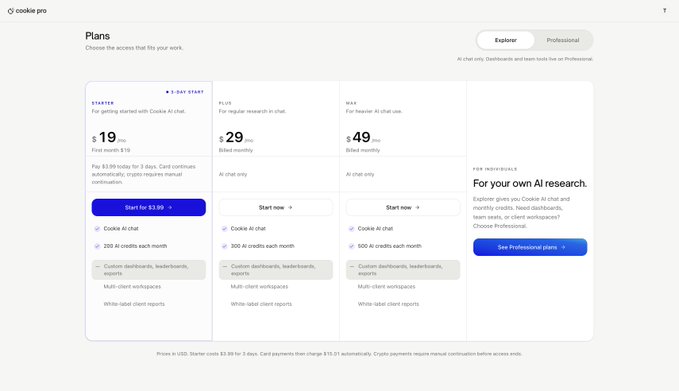
Task: Click the check icon beside 200 AI credits
Action: click(x=97, y=246)
